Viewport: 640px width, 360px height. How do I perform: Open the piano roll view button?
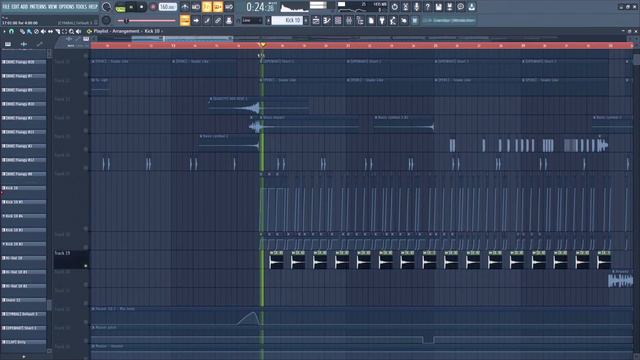(327, 20)
